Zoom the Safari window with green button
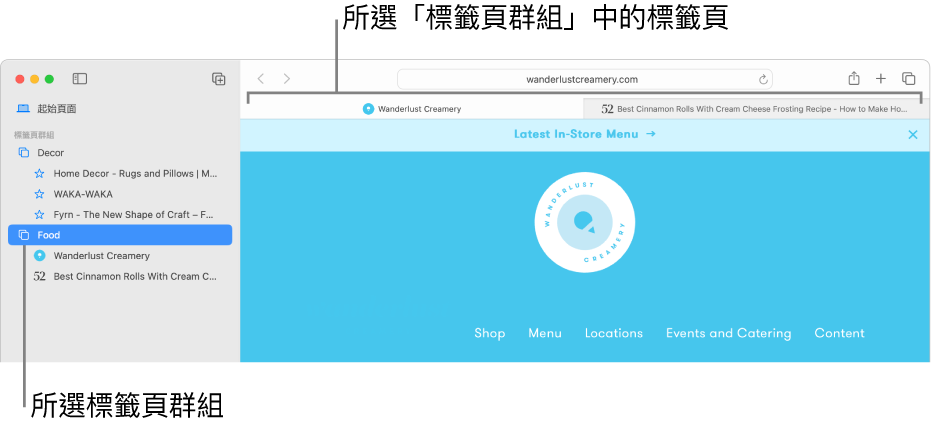 click(49, 79)
